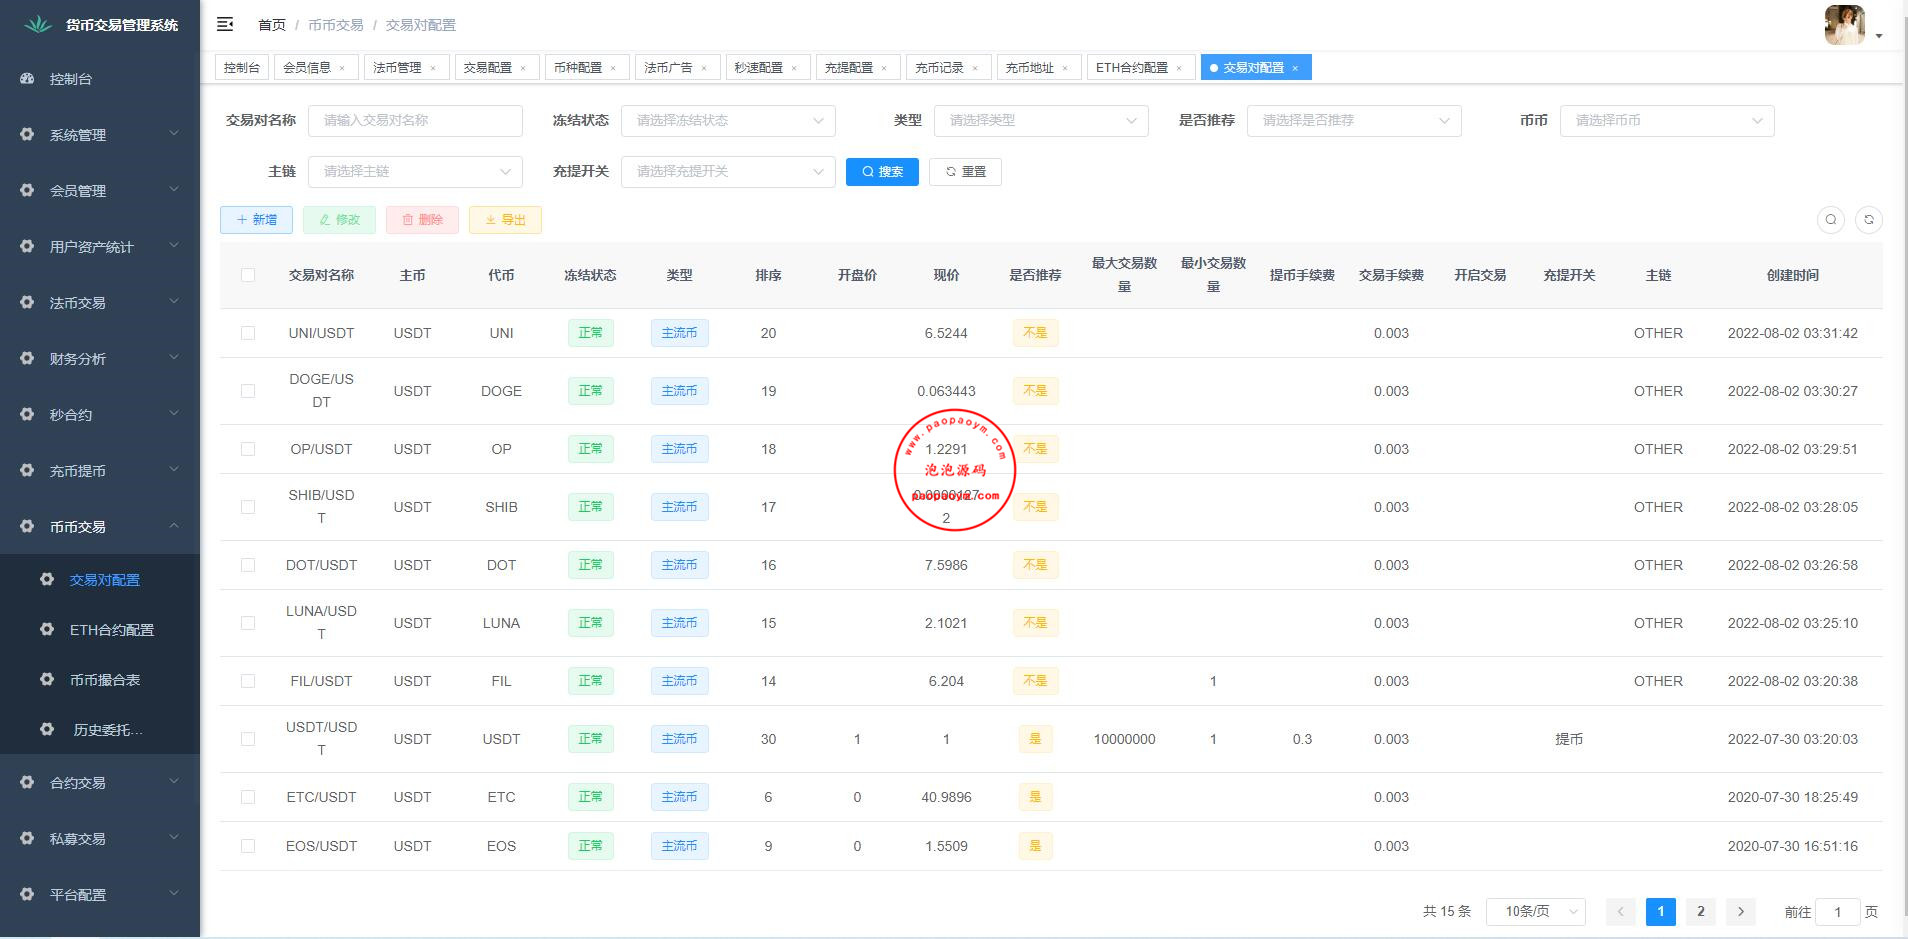Image resolution: width=1908 pixels, height=939 pixels.
Task: Focus the 交易对名称 search input
Action: [x=415, y=120]
